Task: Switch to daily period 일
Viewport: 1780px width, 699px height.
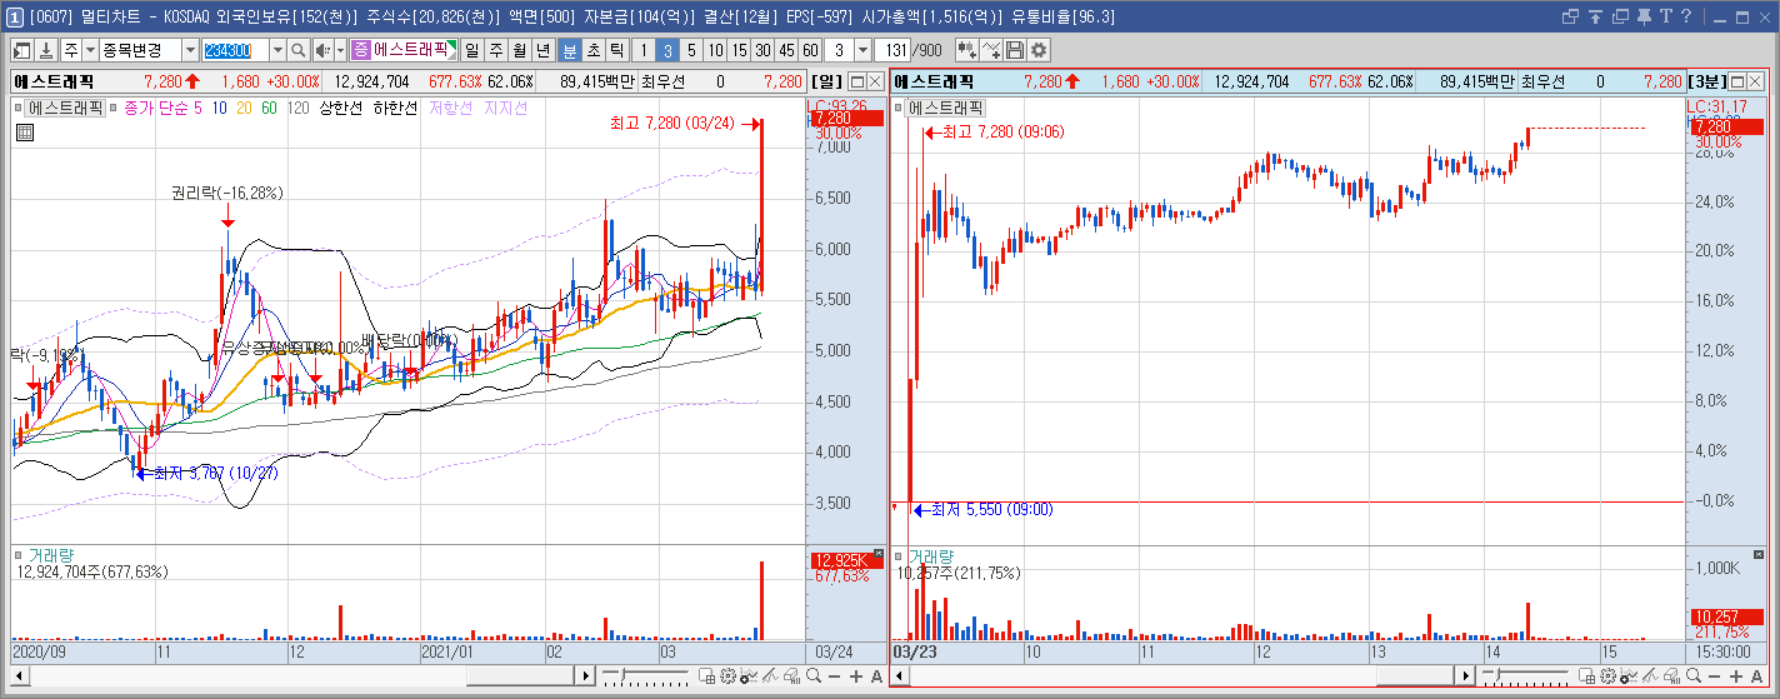Action: tap(472, 50)
